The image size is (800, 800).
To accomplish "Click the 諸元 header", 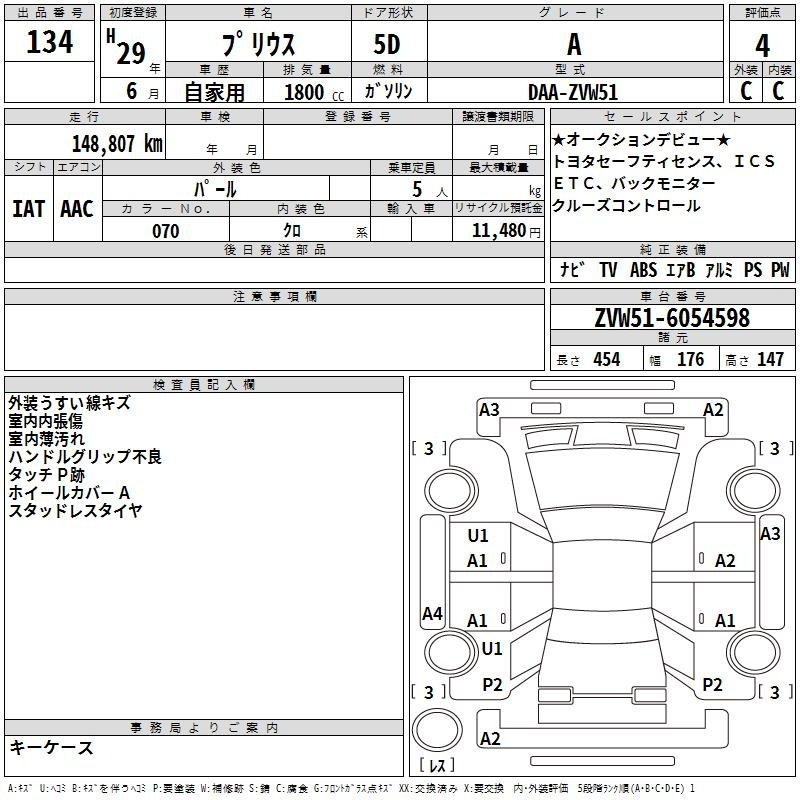I will 673,338.
